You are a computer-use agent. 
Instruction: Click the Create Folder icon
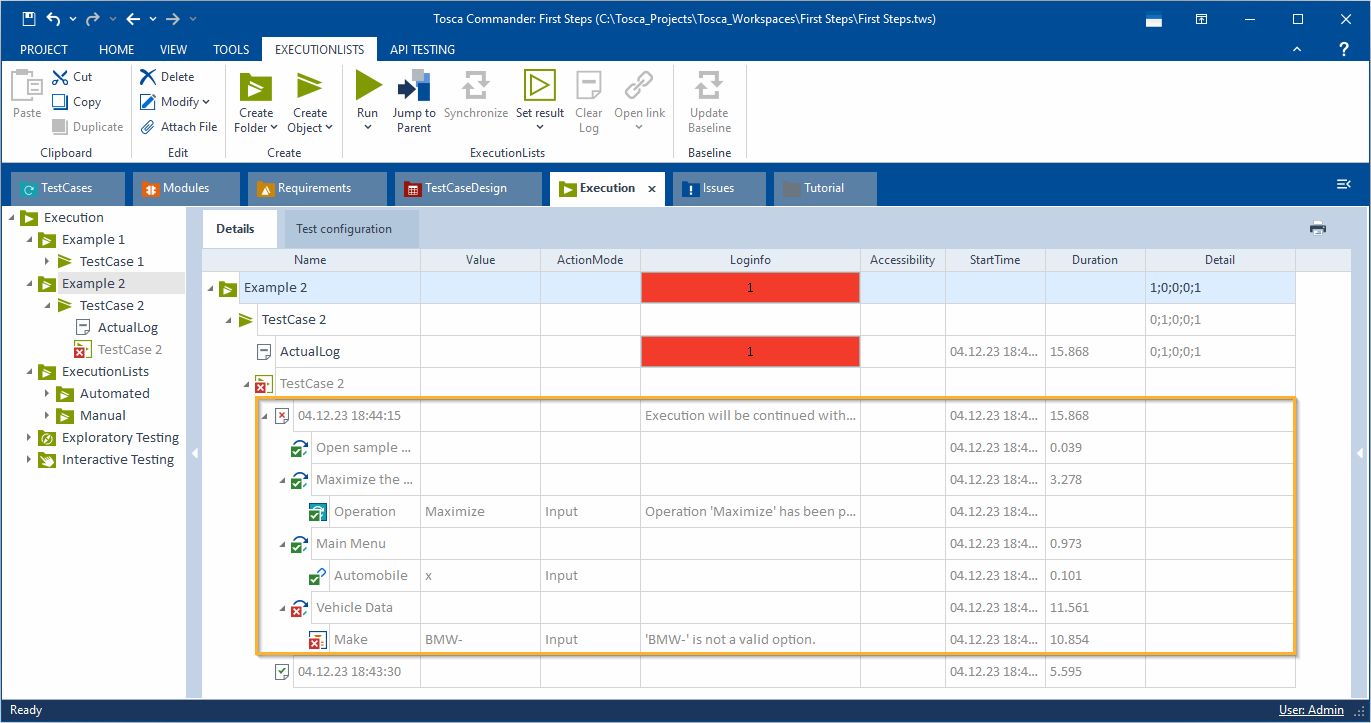point(256,88)
